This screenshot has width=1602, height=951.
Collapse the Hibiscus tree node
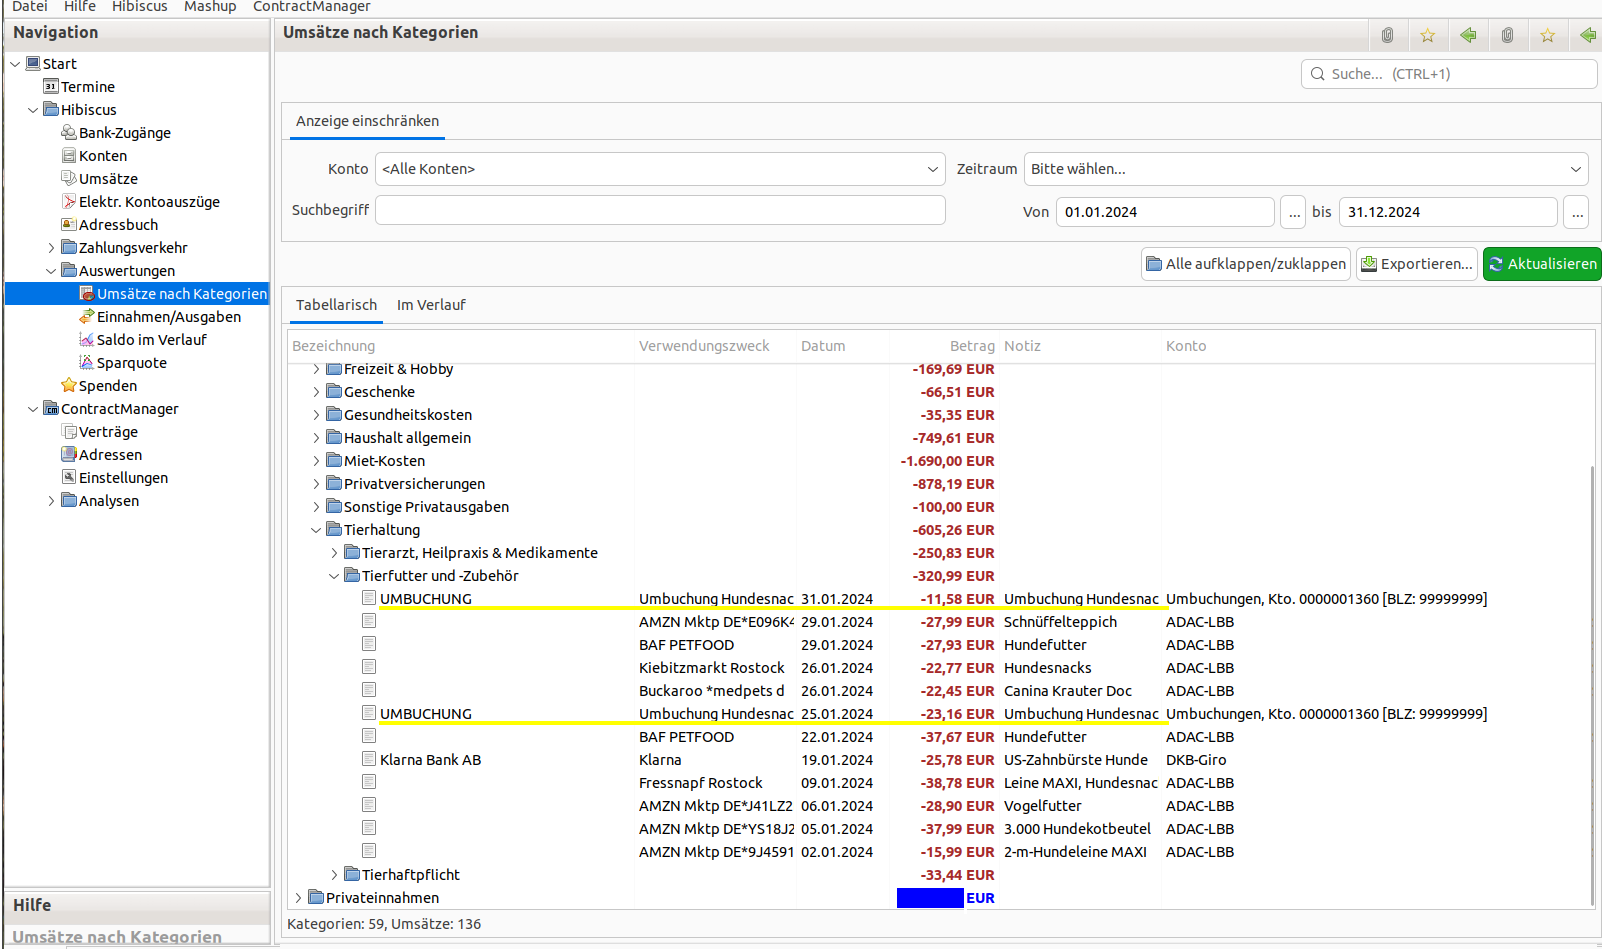pyautogui.click(x=33, y=110)
